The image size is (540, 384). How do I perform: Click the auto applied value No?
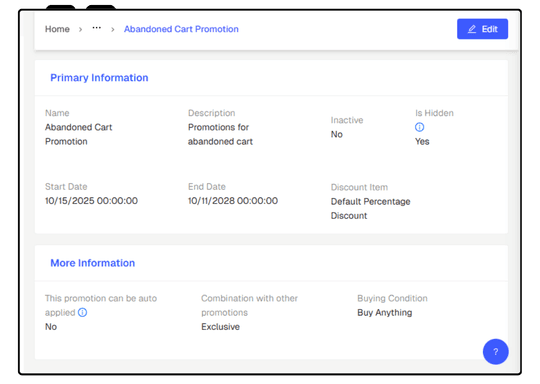click(x=51, y=327)
